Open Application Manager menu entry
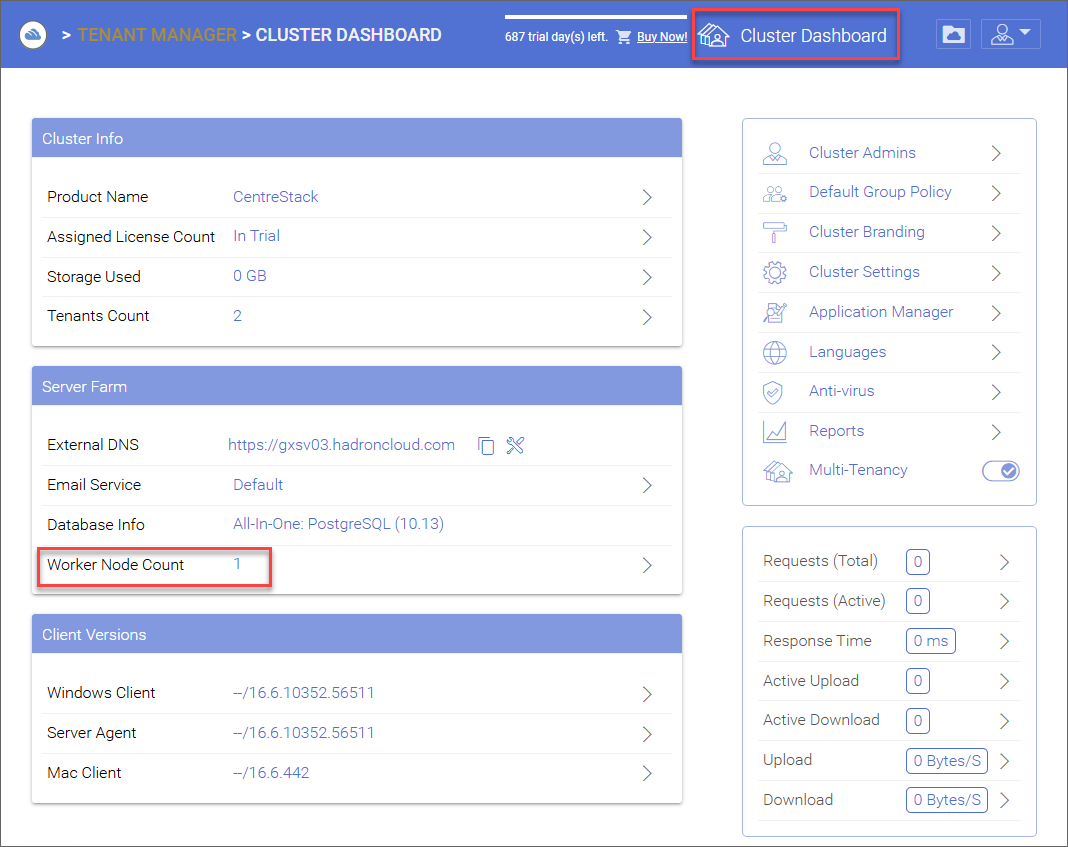This screenshot has width=1068, height=847. [x=881, y=312]
